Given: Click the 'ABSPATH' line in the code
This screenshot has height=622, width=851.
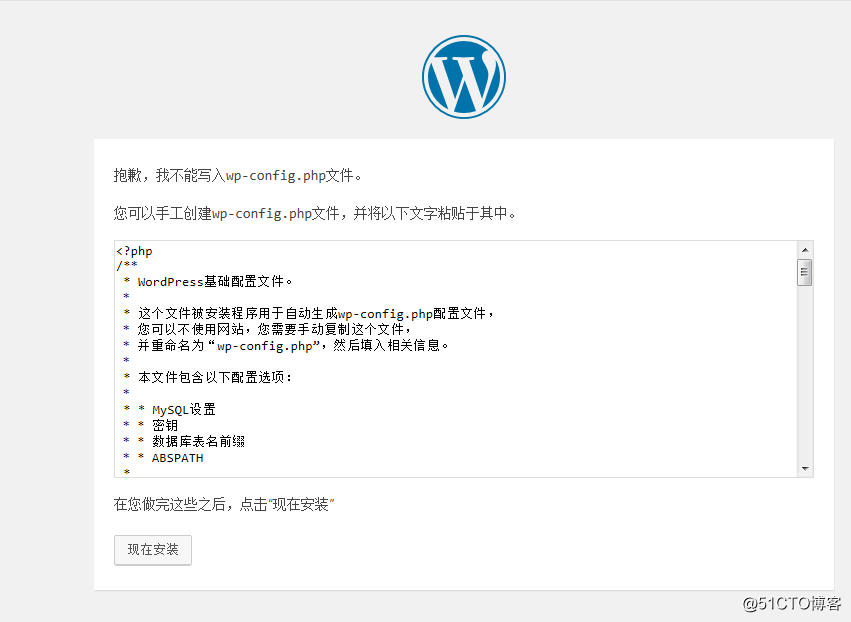Looking at the screenshot, I should [x=177, y=458].
